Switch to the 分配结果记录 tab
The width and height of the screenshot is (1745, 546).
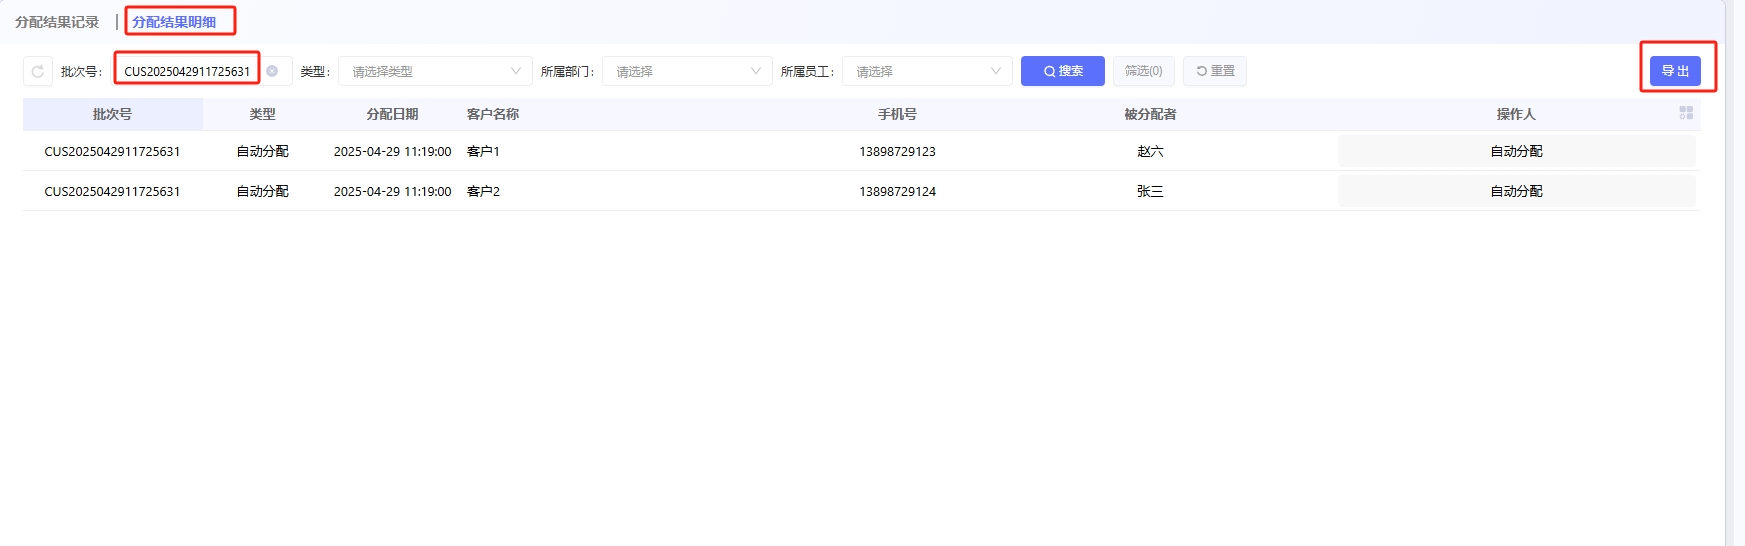[57, 22]
